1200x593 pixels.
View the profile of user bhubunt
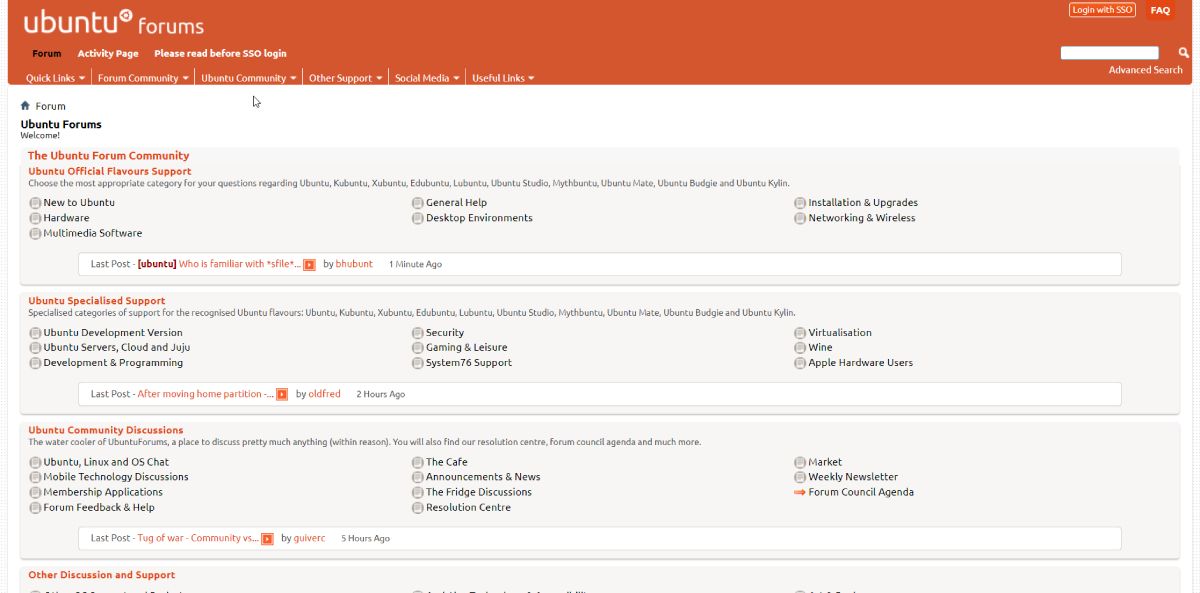tap(354, 264)
